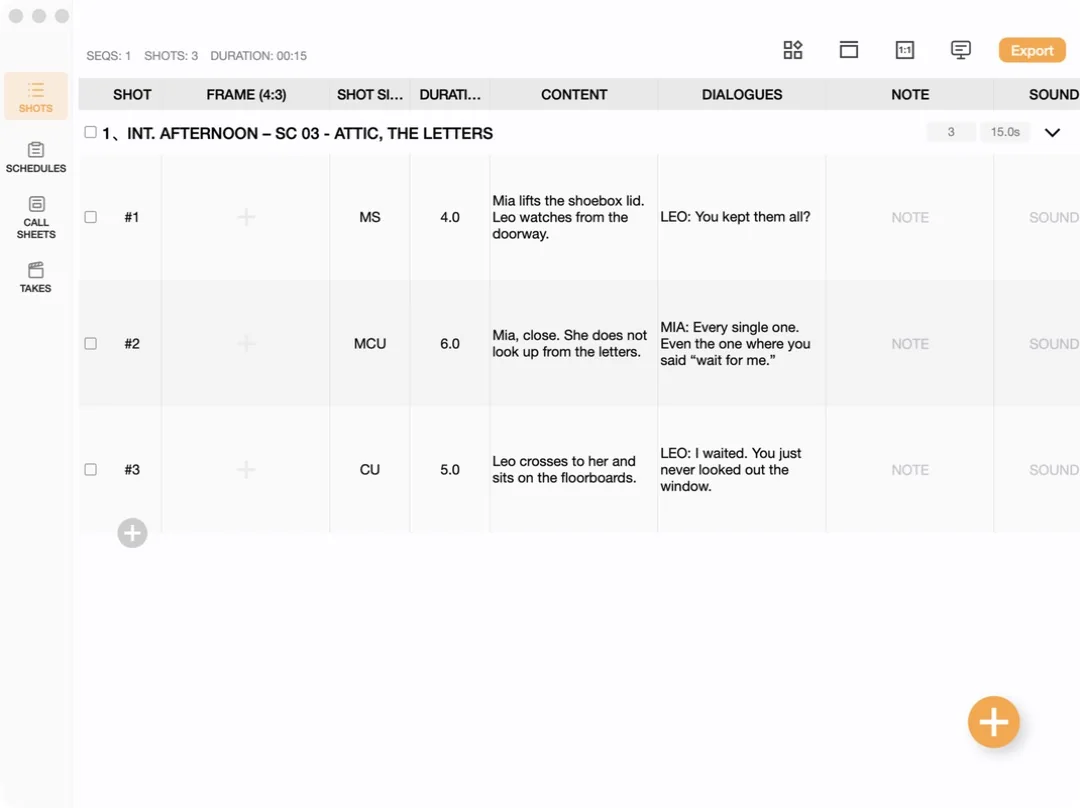
Task: Edit dialogue 'LEO: You kept them all?'
Action: [x=735, y=217]
